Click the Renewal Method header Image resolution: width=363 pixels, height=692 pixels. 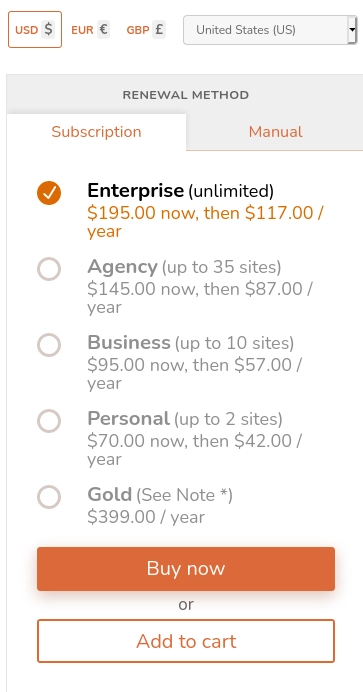pos(186,95)
